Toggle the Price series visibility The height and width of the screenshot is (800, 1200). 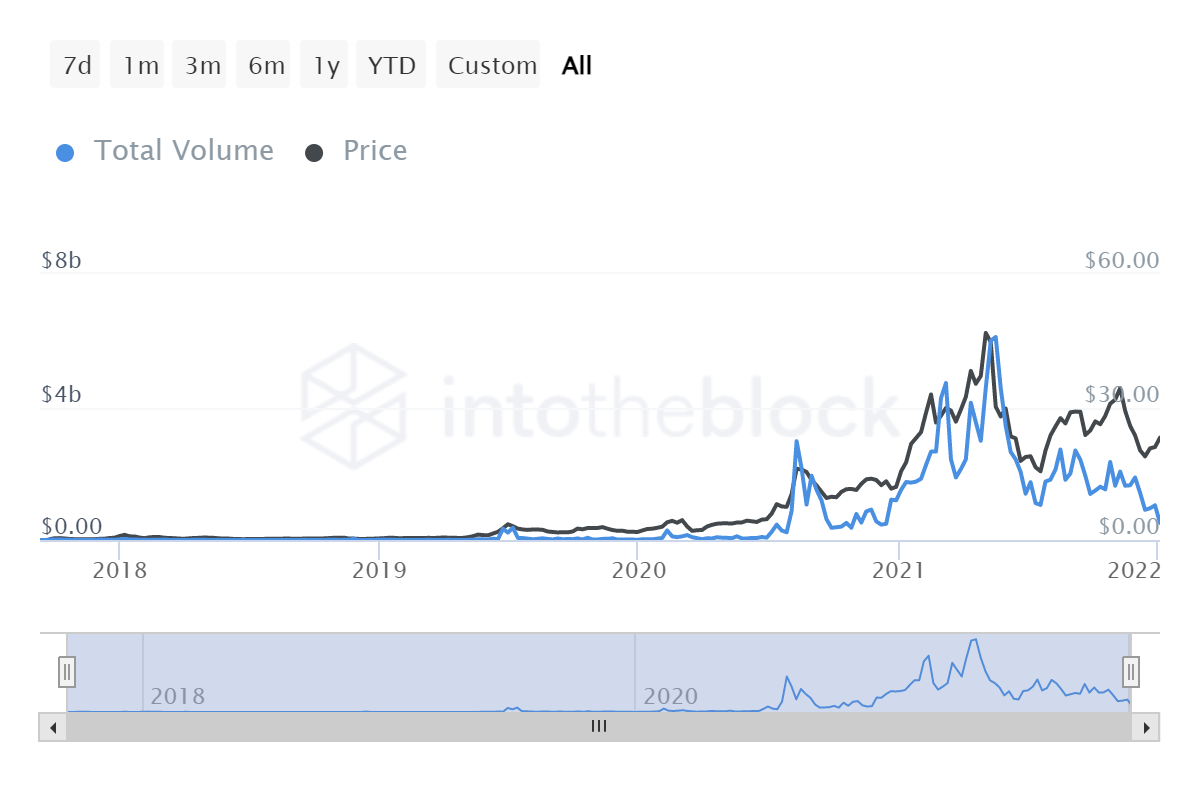click(375, 150)
